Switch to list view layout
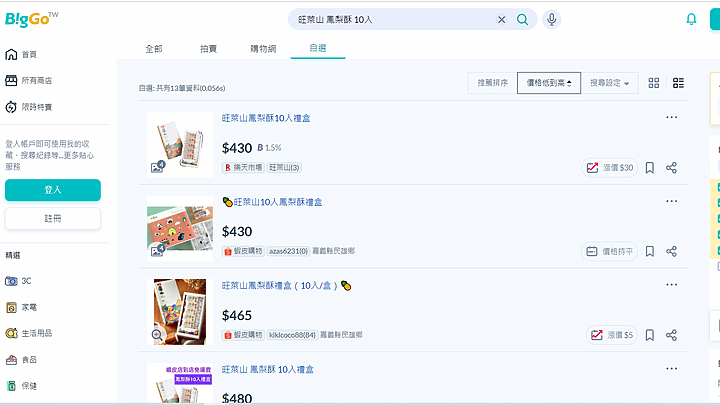The image size is (720, 405). coord(678,83)
